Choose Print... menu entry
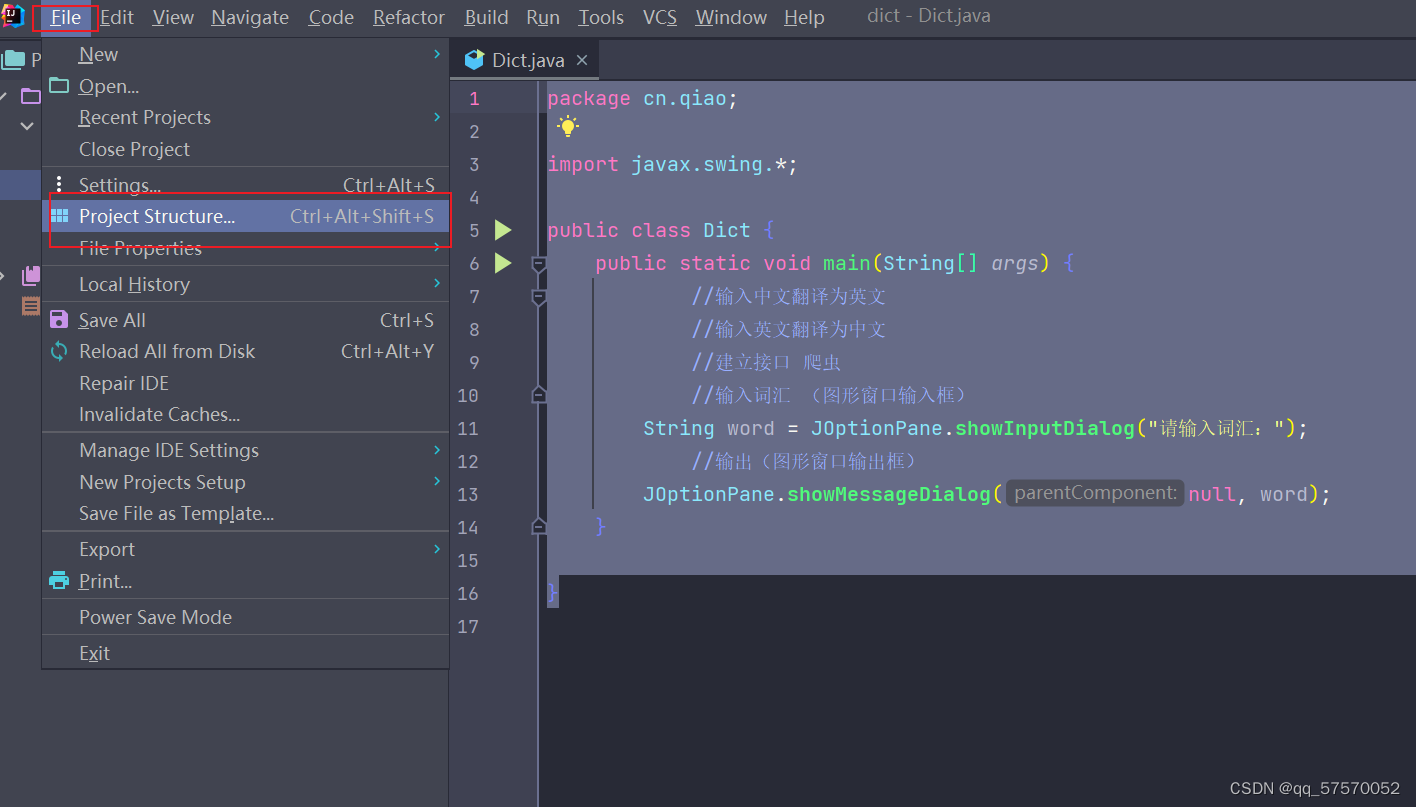 tap(245, 581)
